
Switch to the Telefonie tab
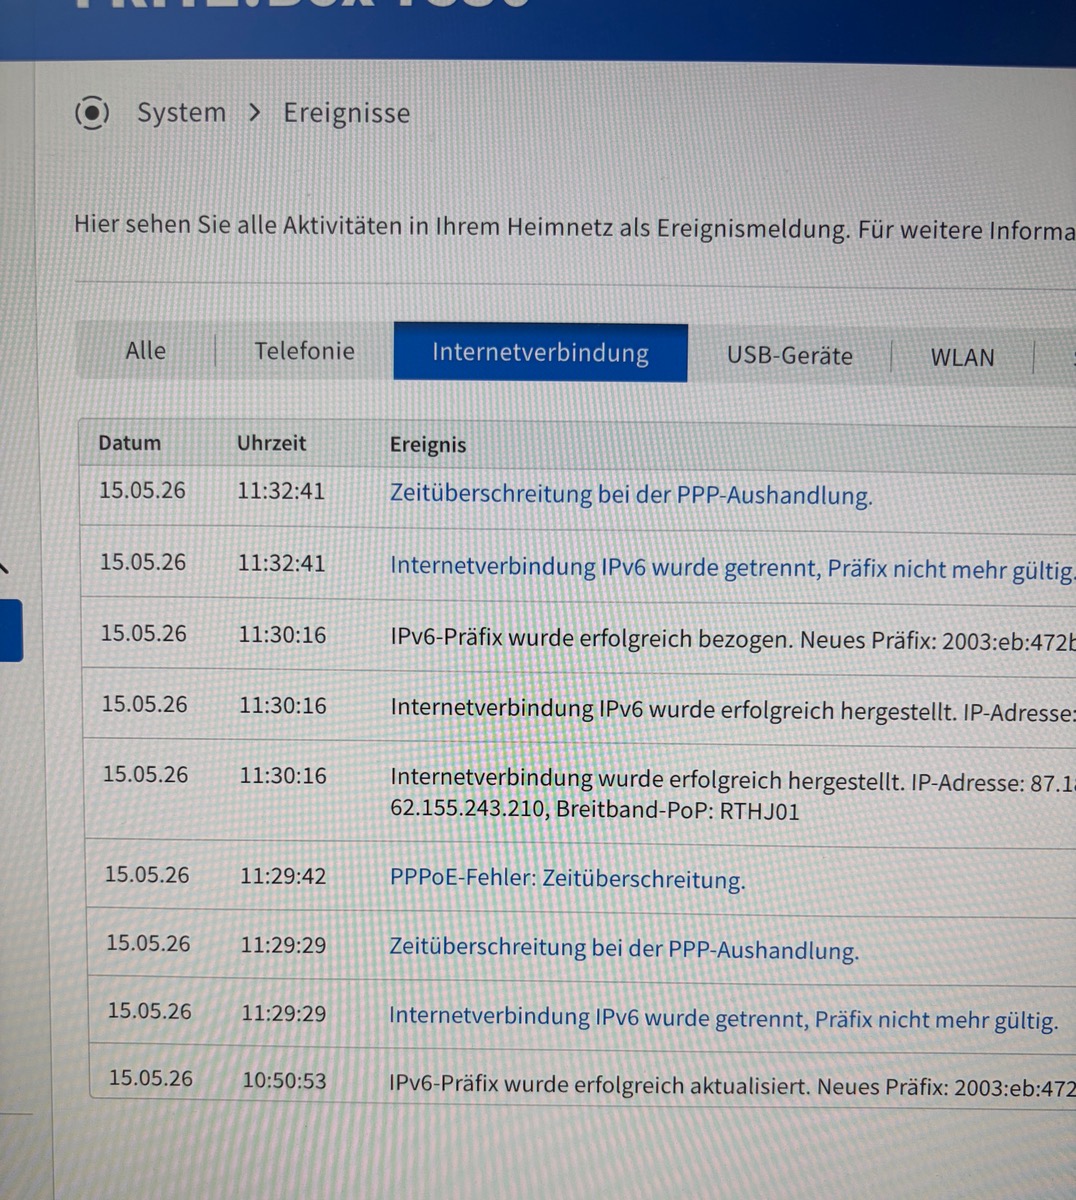coord(304,351)
